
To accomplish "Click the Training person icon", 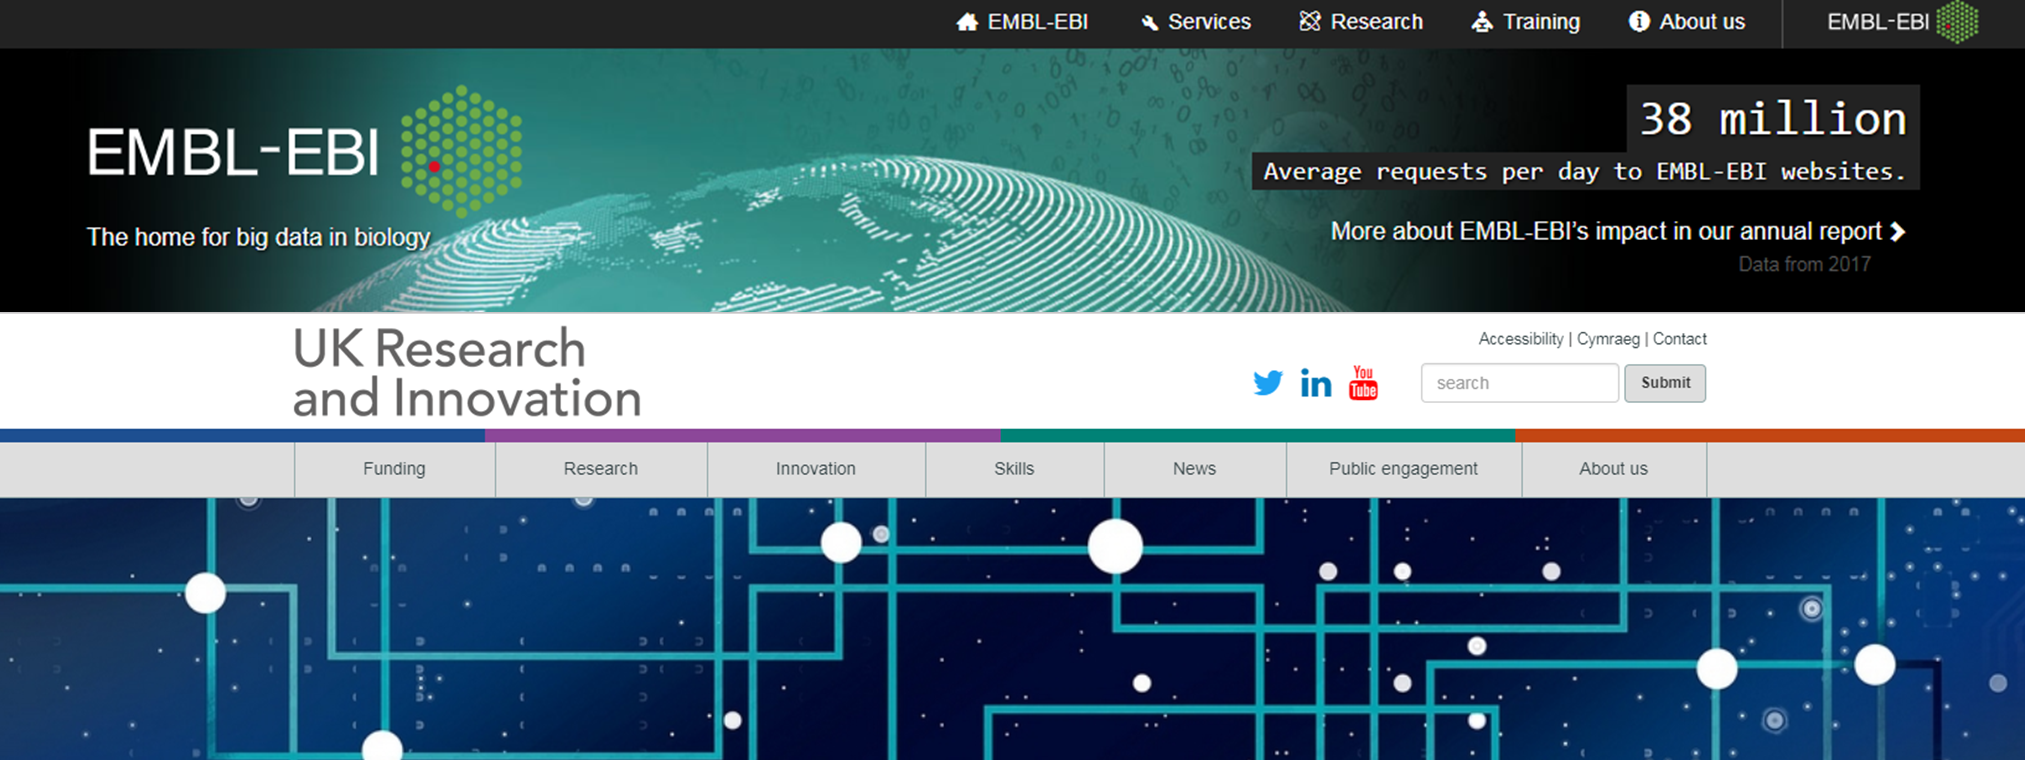I will click(x=1482, y=22).
